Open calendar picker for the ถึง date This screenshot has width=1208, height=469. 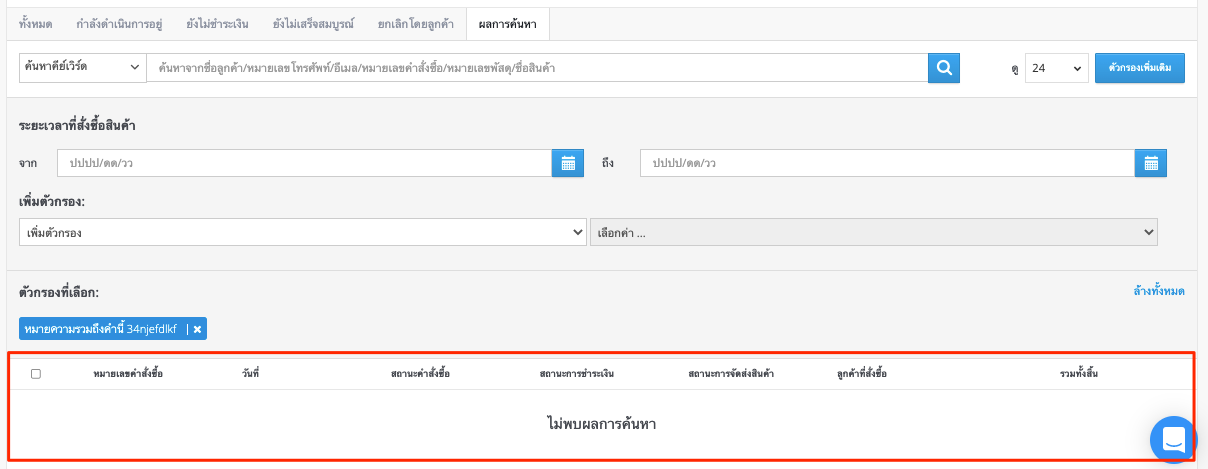[x=1150, y=163]
